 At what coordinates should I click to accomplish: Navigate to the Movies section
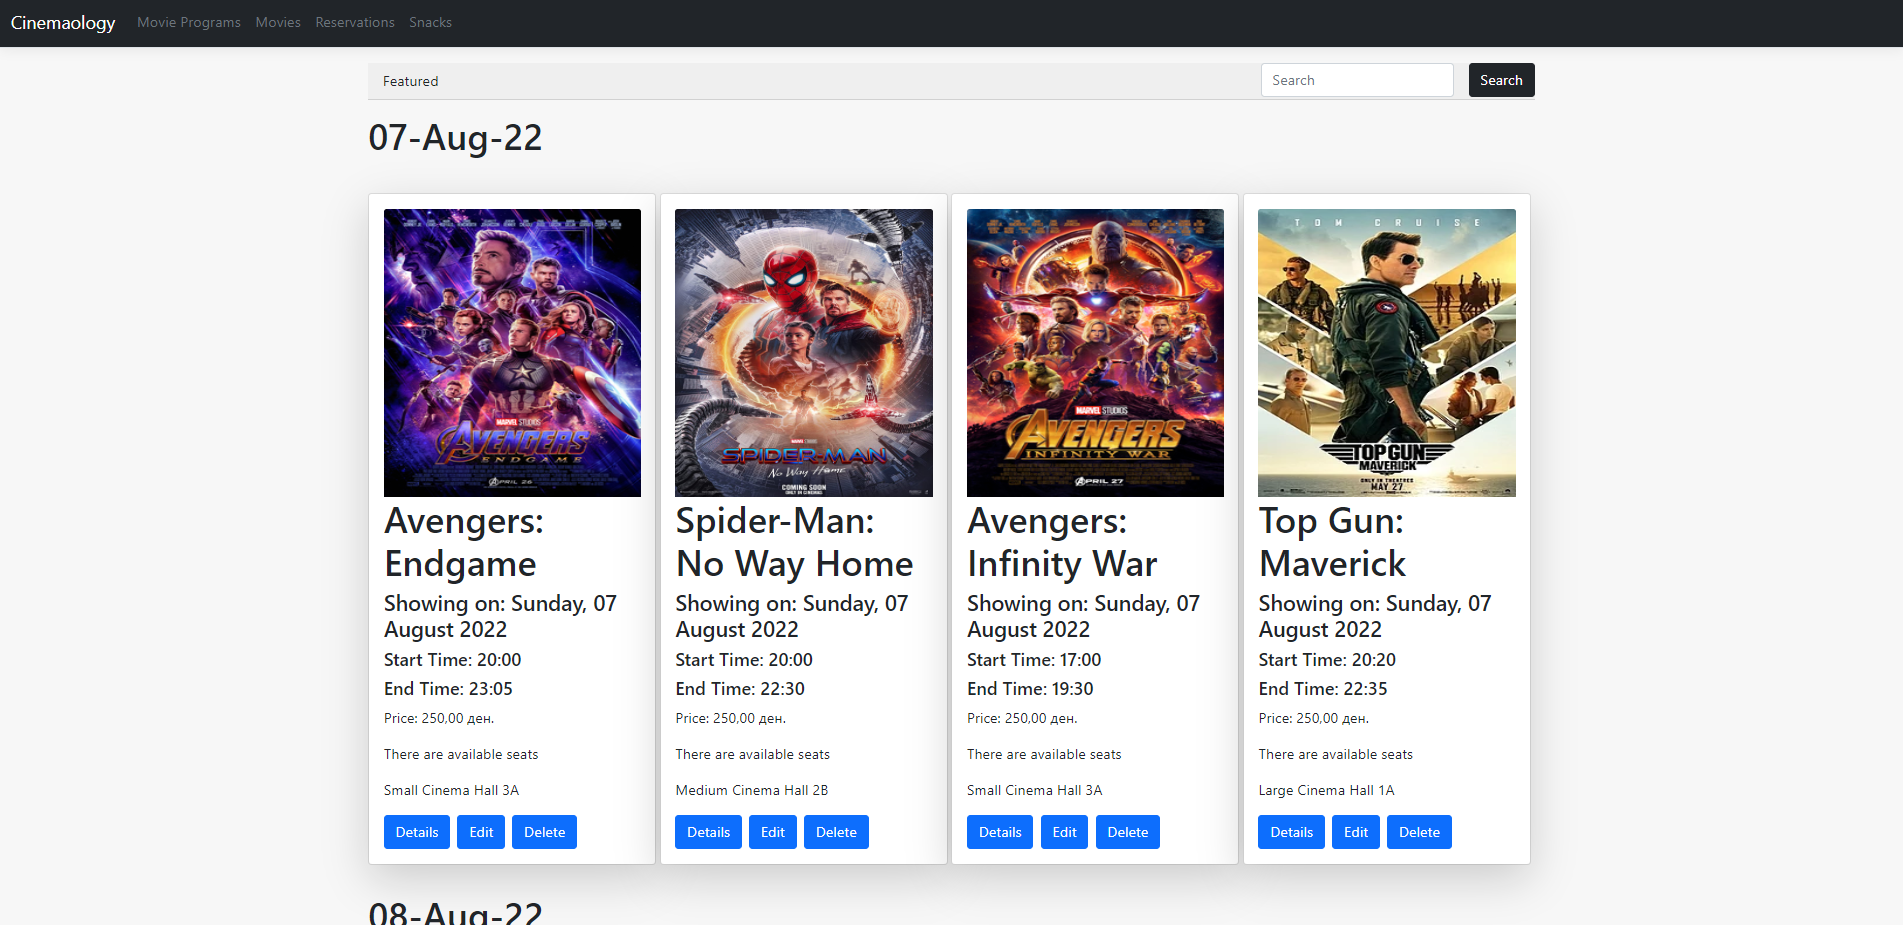point(277,22)
